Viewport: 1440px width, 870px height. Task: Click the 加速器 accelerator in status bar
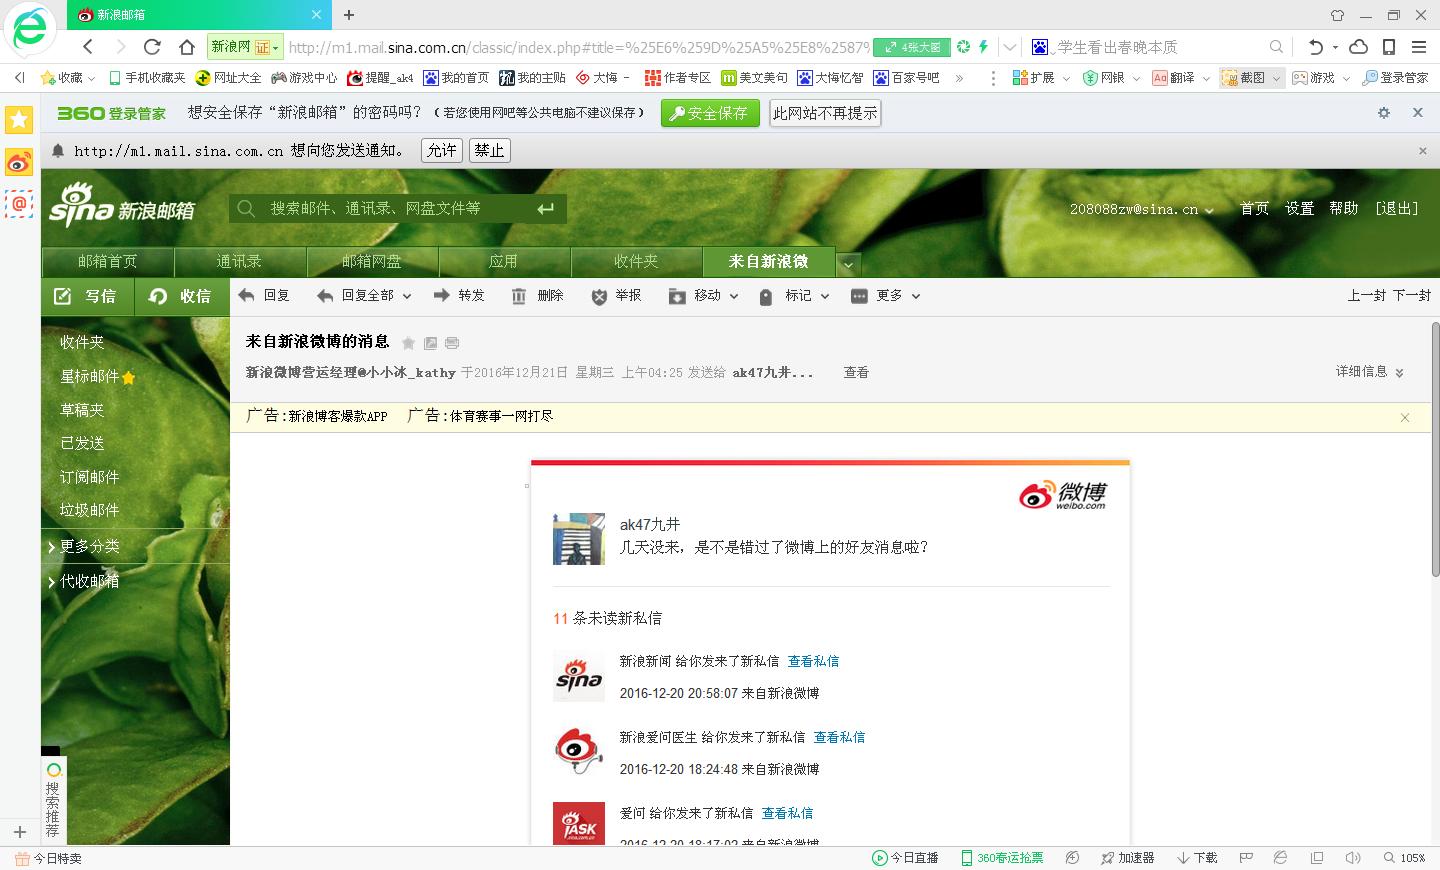(x=1127, y=858)
